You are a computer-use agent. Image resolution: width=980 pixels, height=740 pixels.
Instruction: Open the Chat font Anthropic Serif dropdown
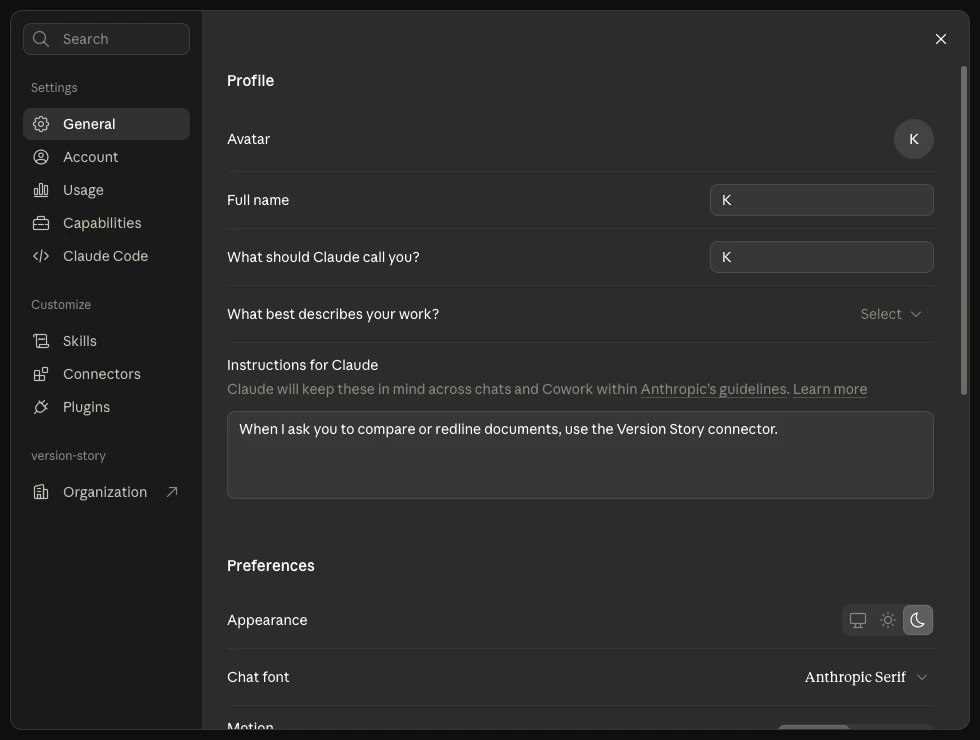[x=866, y=678]
